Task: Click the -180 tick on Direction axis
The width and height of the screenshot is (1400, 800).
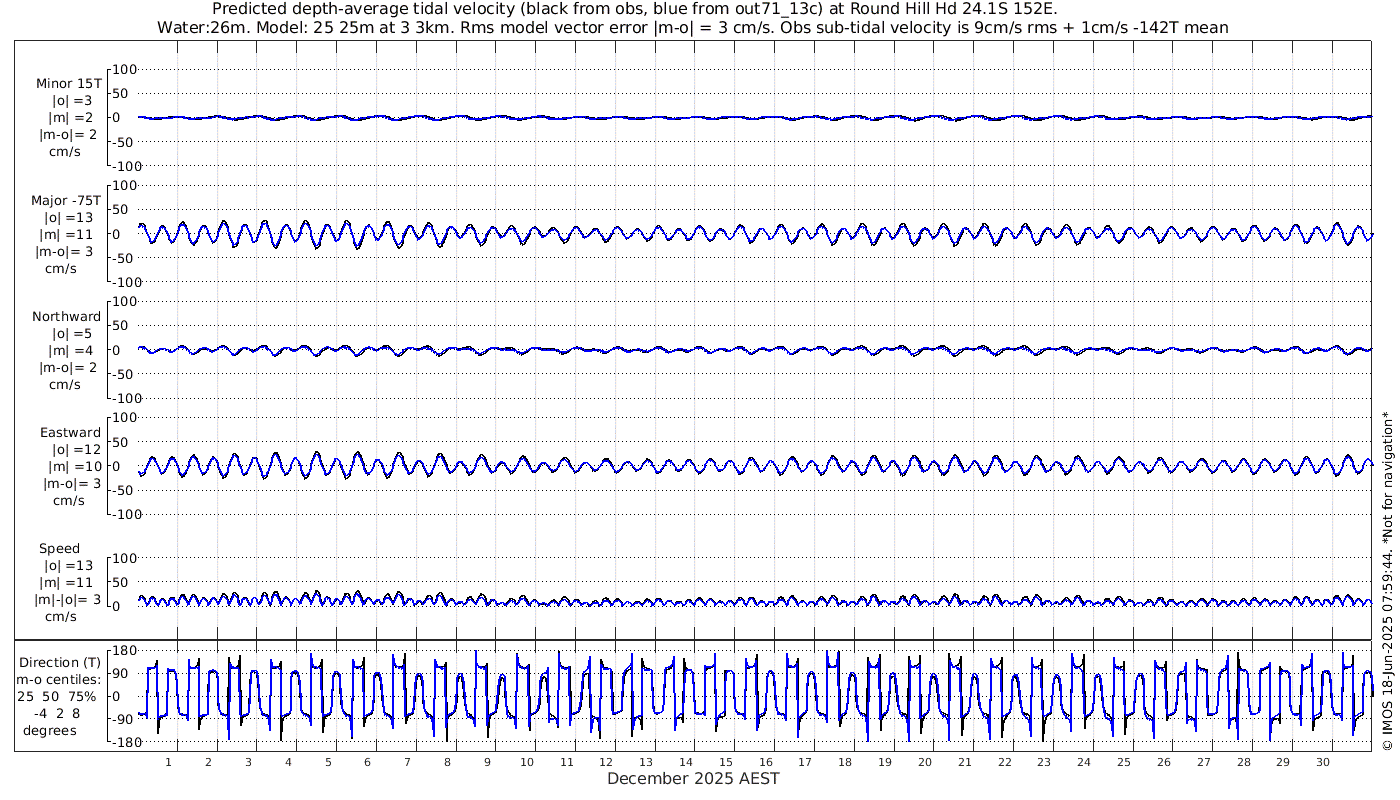Action: [121, 743]
